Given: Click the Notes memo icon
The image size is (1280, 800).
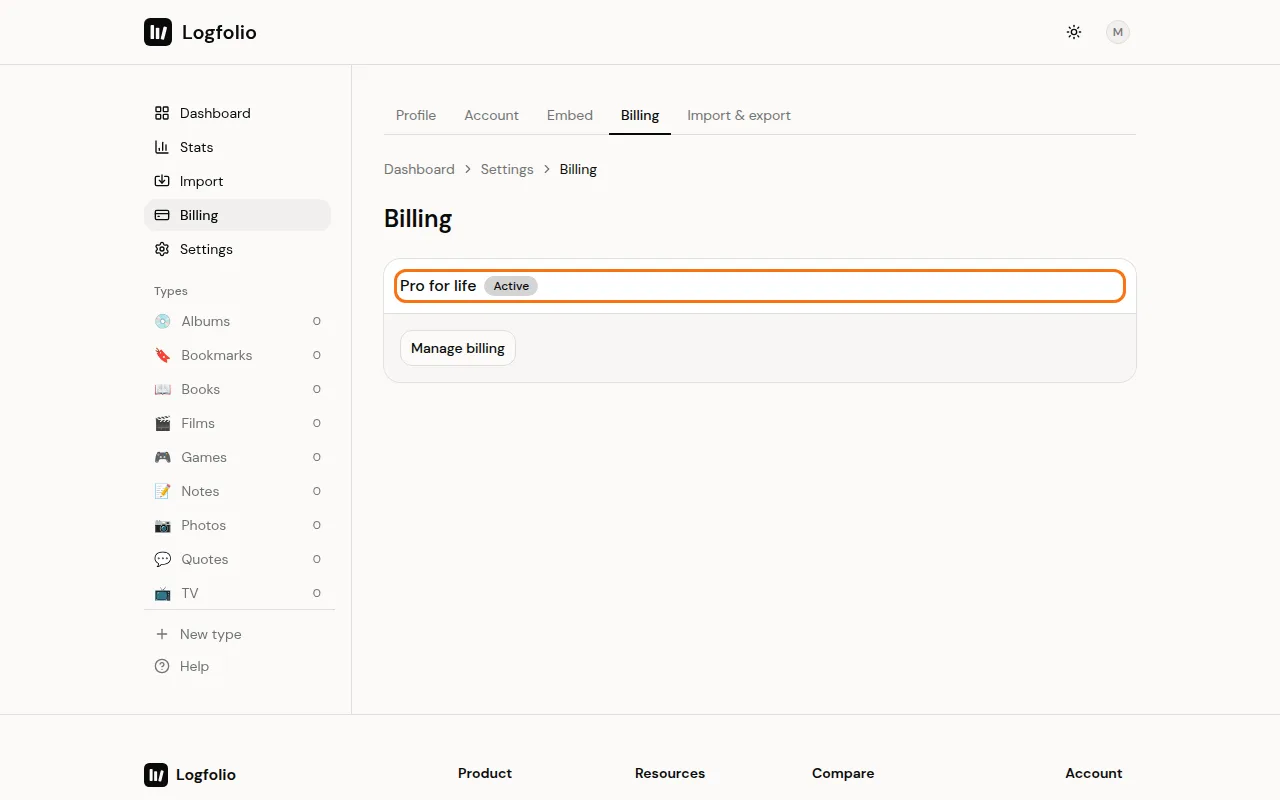Looking at the screenshot, I should pyautogui.click(x=162, y=491).
